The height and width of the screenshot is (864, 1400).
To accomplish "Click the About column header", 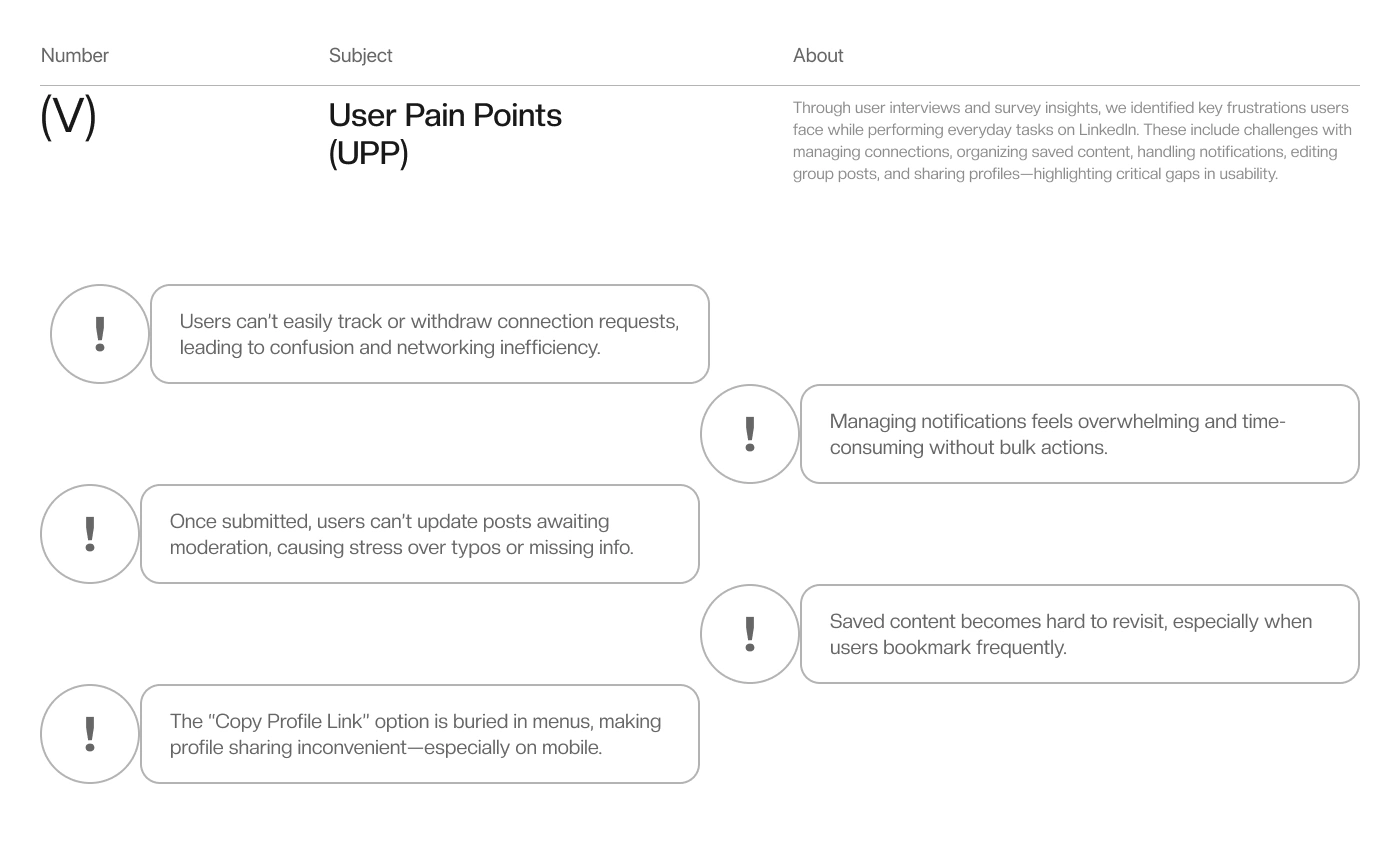I will [x=818, y=56].
